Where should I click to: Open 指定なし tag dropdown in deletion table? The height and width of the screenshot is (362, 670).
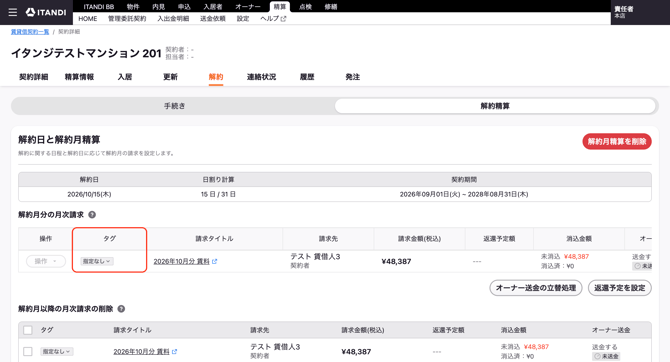click(x=57, y=351)
